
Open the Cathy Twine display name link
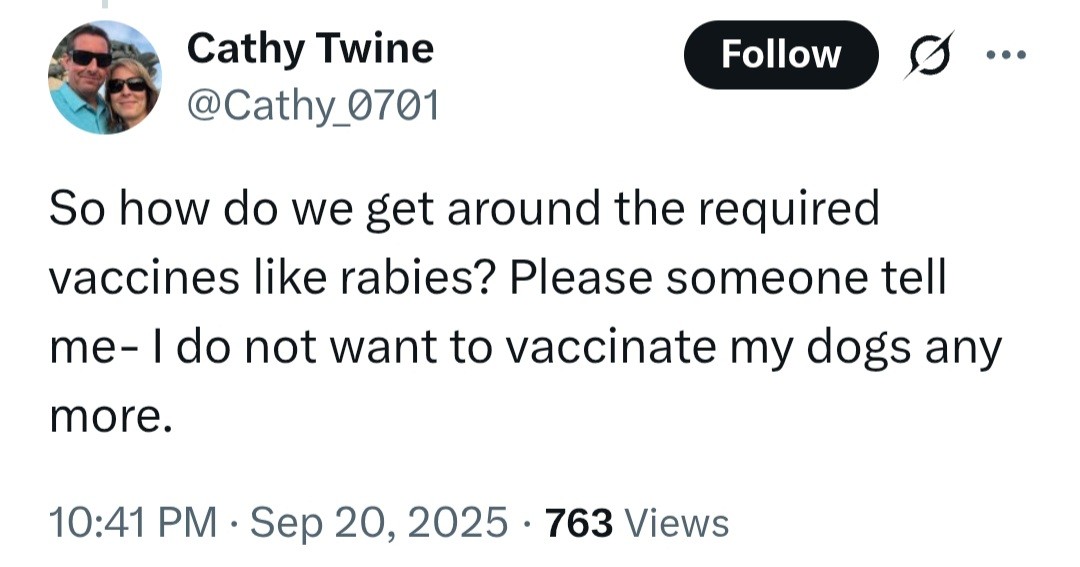point(310,47)
